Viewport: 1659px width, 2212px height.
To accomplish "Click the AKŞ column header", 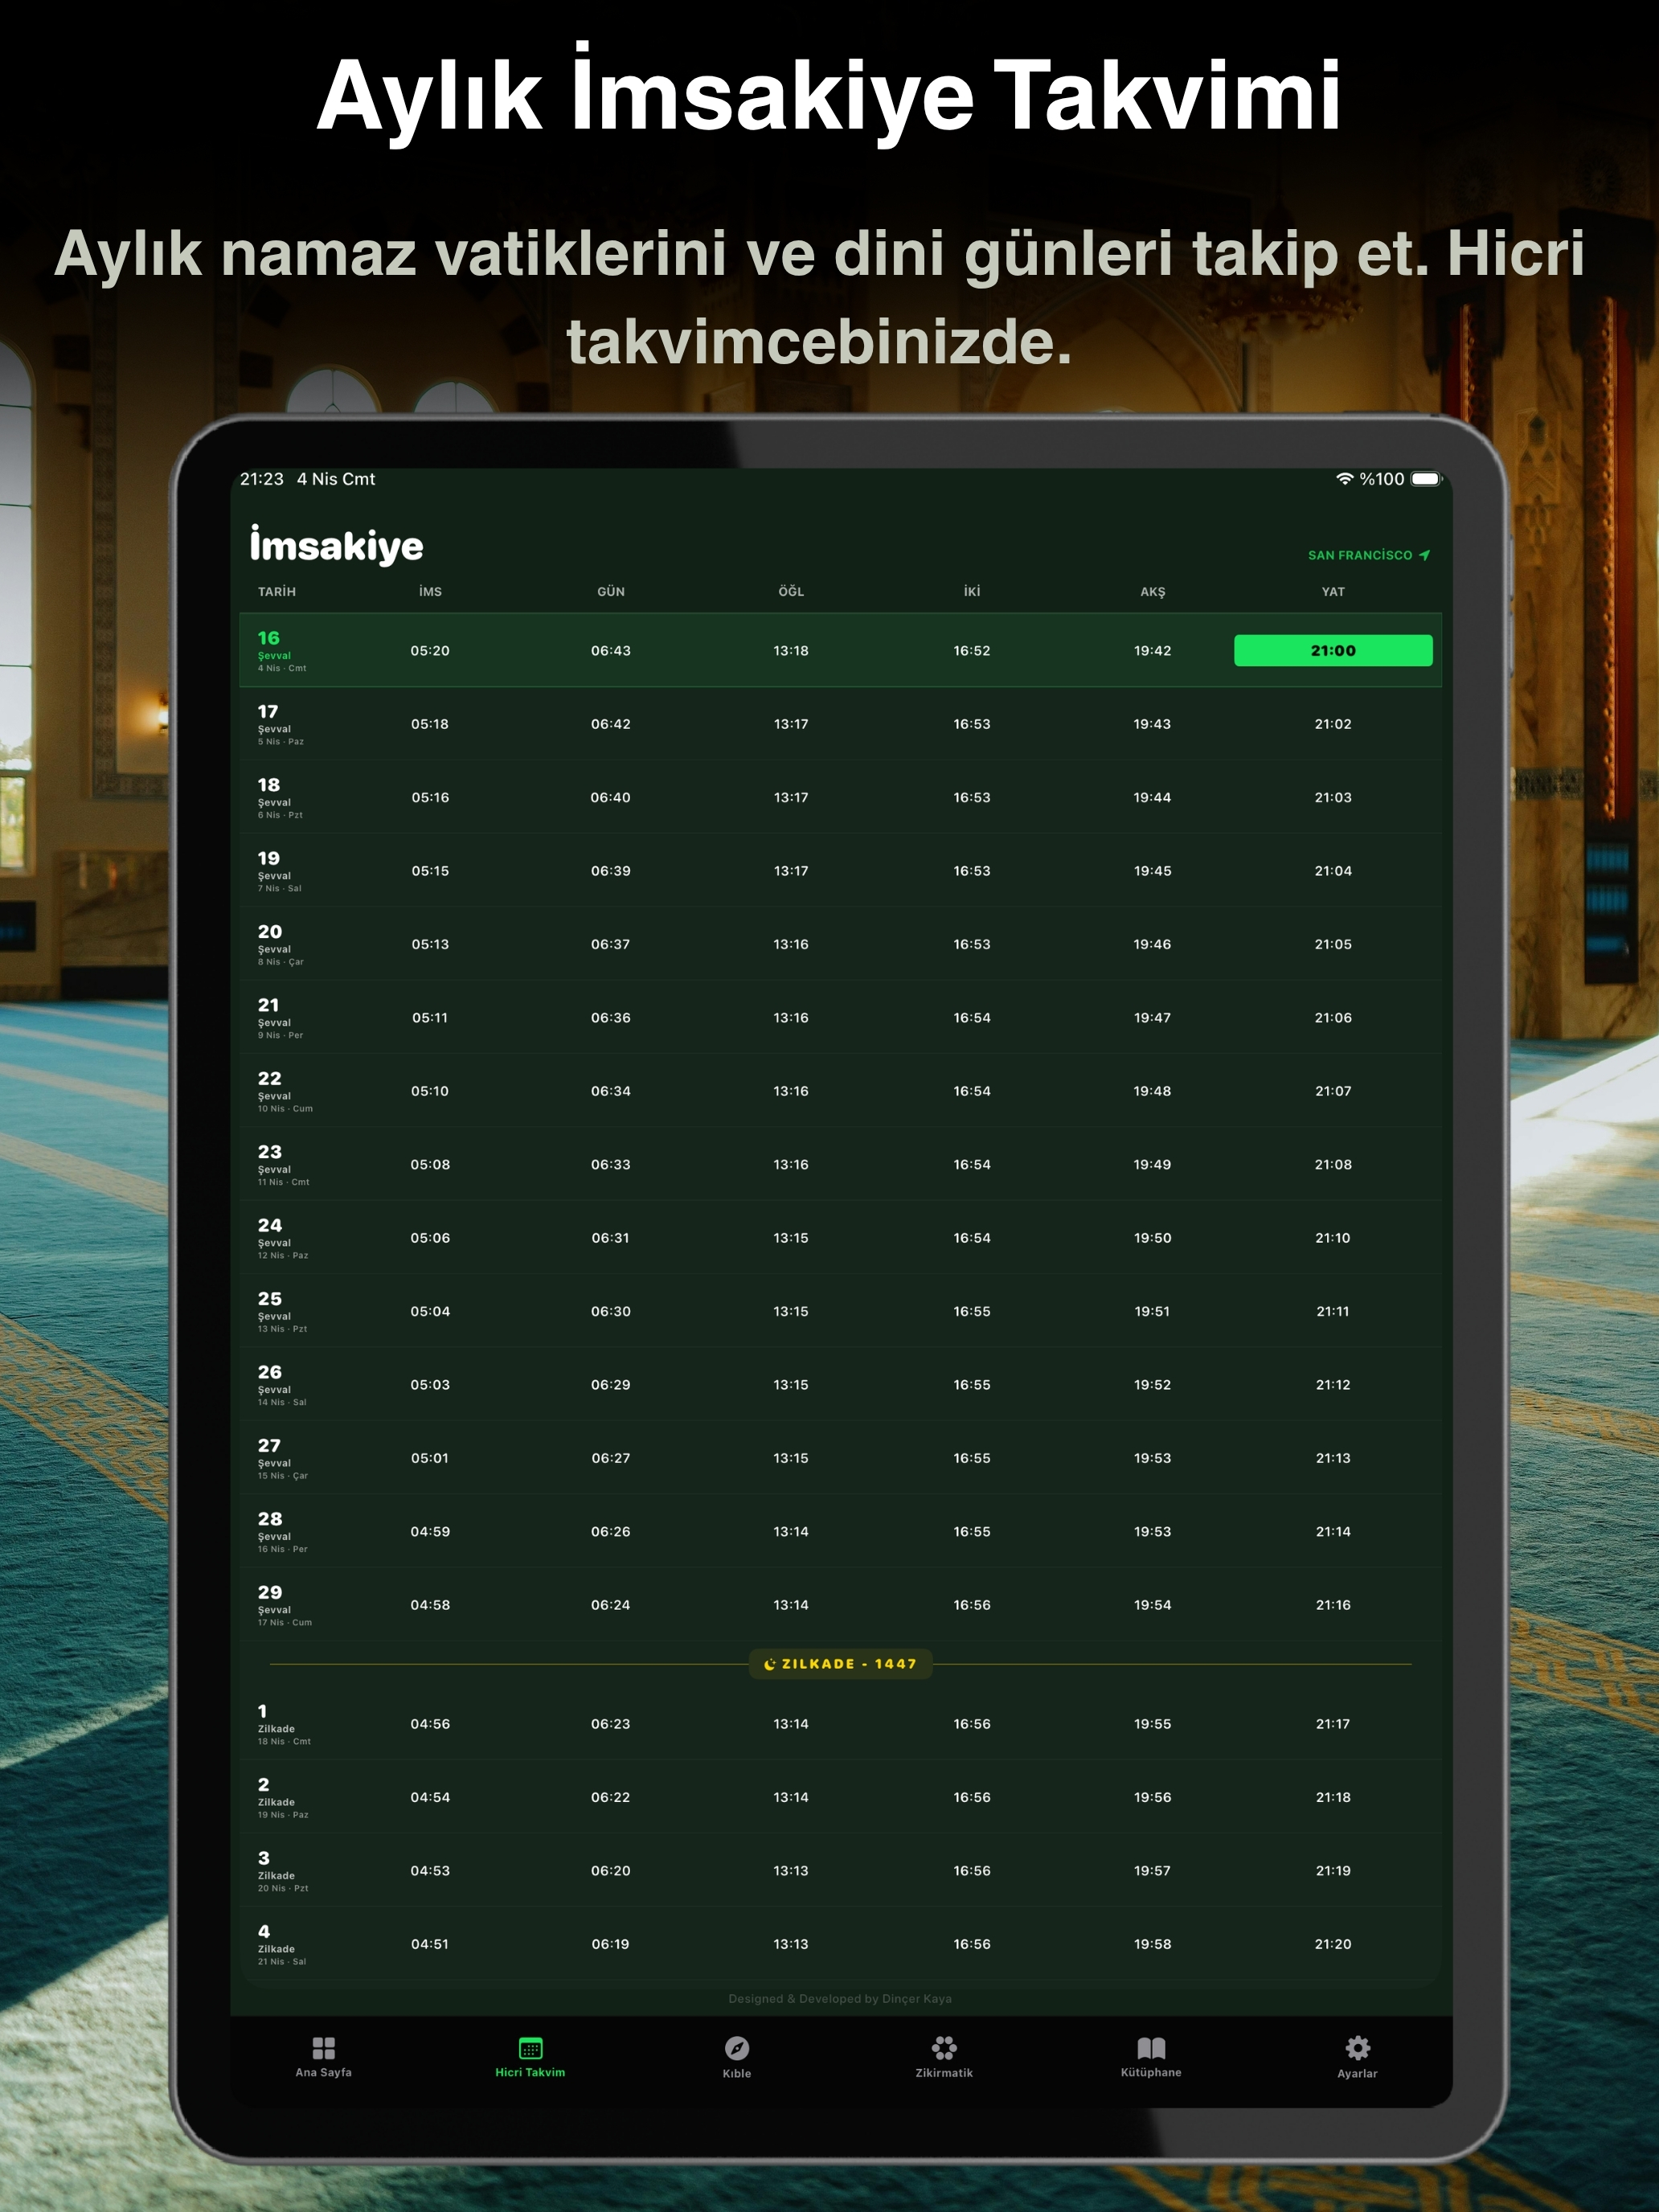I will pos(1152,591).
